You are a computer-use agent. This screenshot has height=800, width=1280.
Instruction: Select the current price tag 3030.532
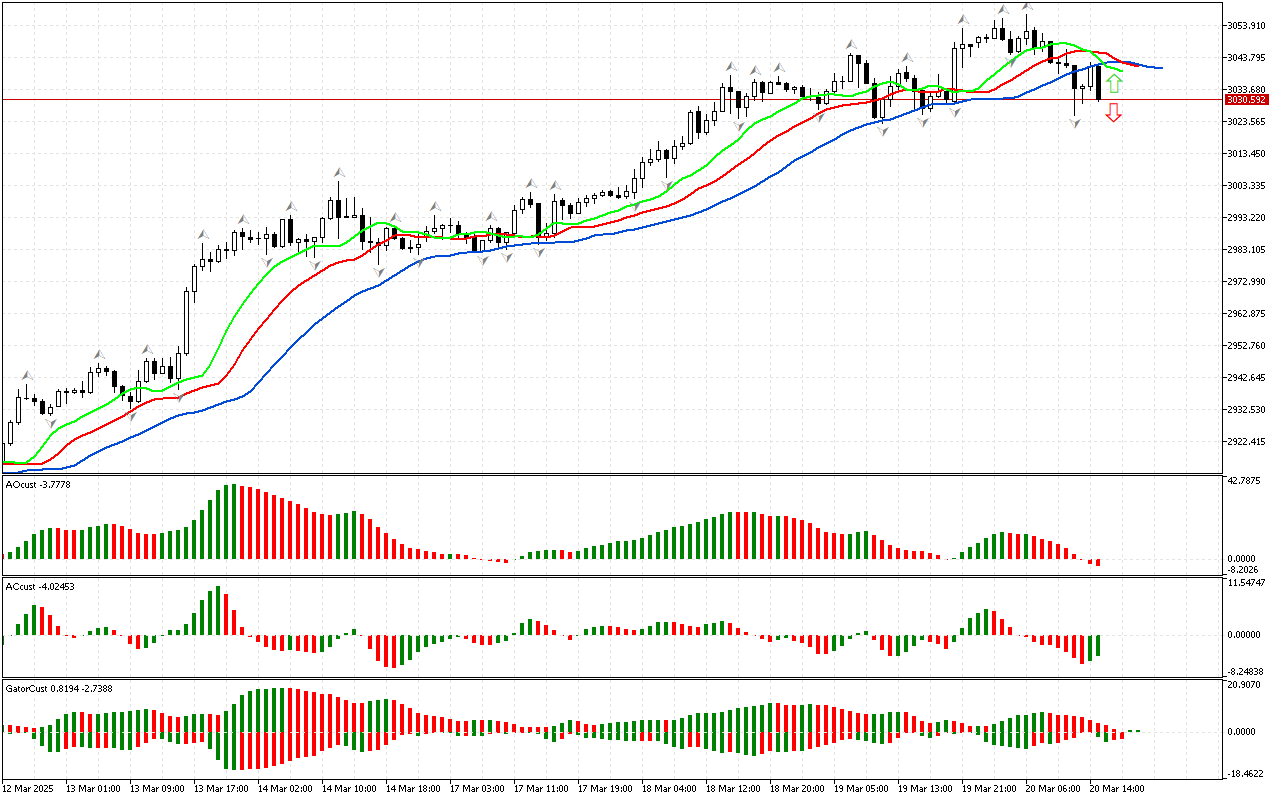click(1247, 99)
